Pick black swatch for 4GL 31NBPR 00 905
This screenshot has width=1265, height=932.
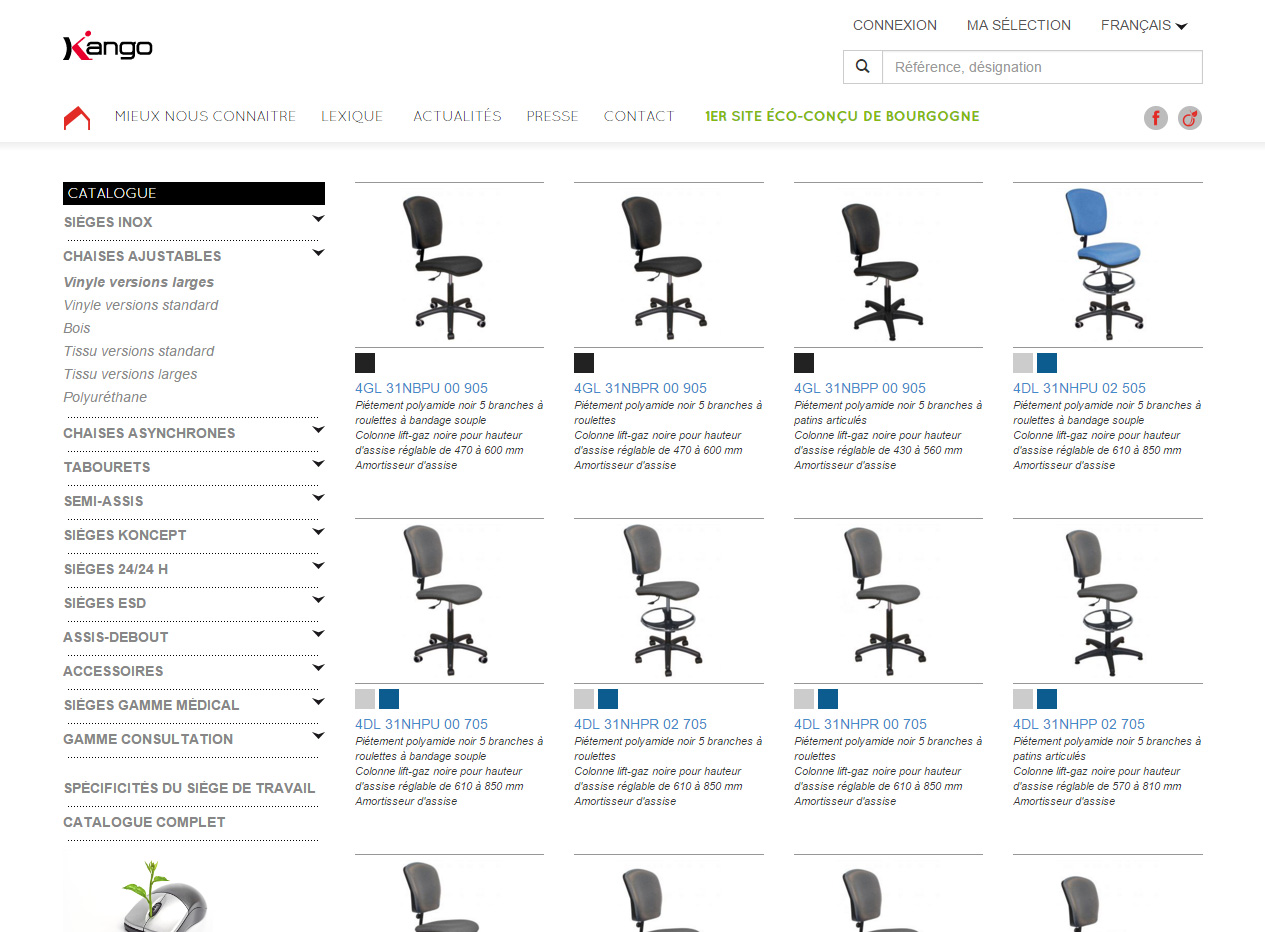click(x=584, y=363)
